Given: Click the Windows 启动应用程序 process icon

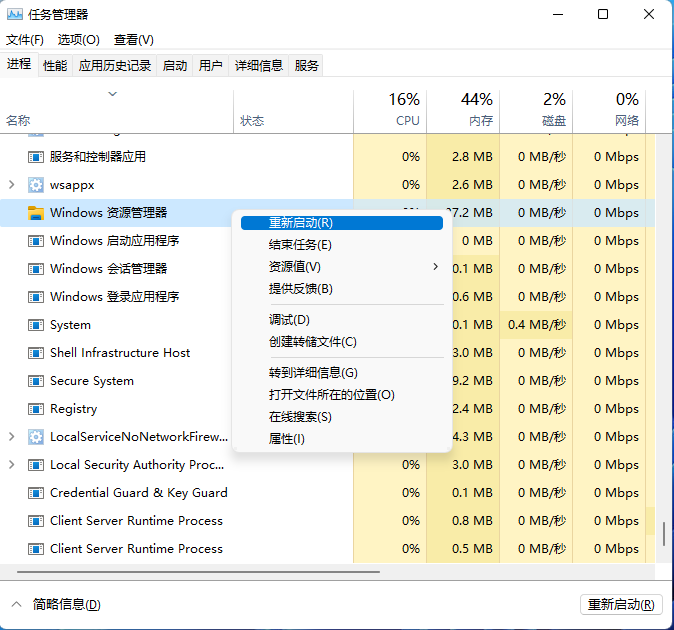Looking at the screenshot, I should [36, 241].
